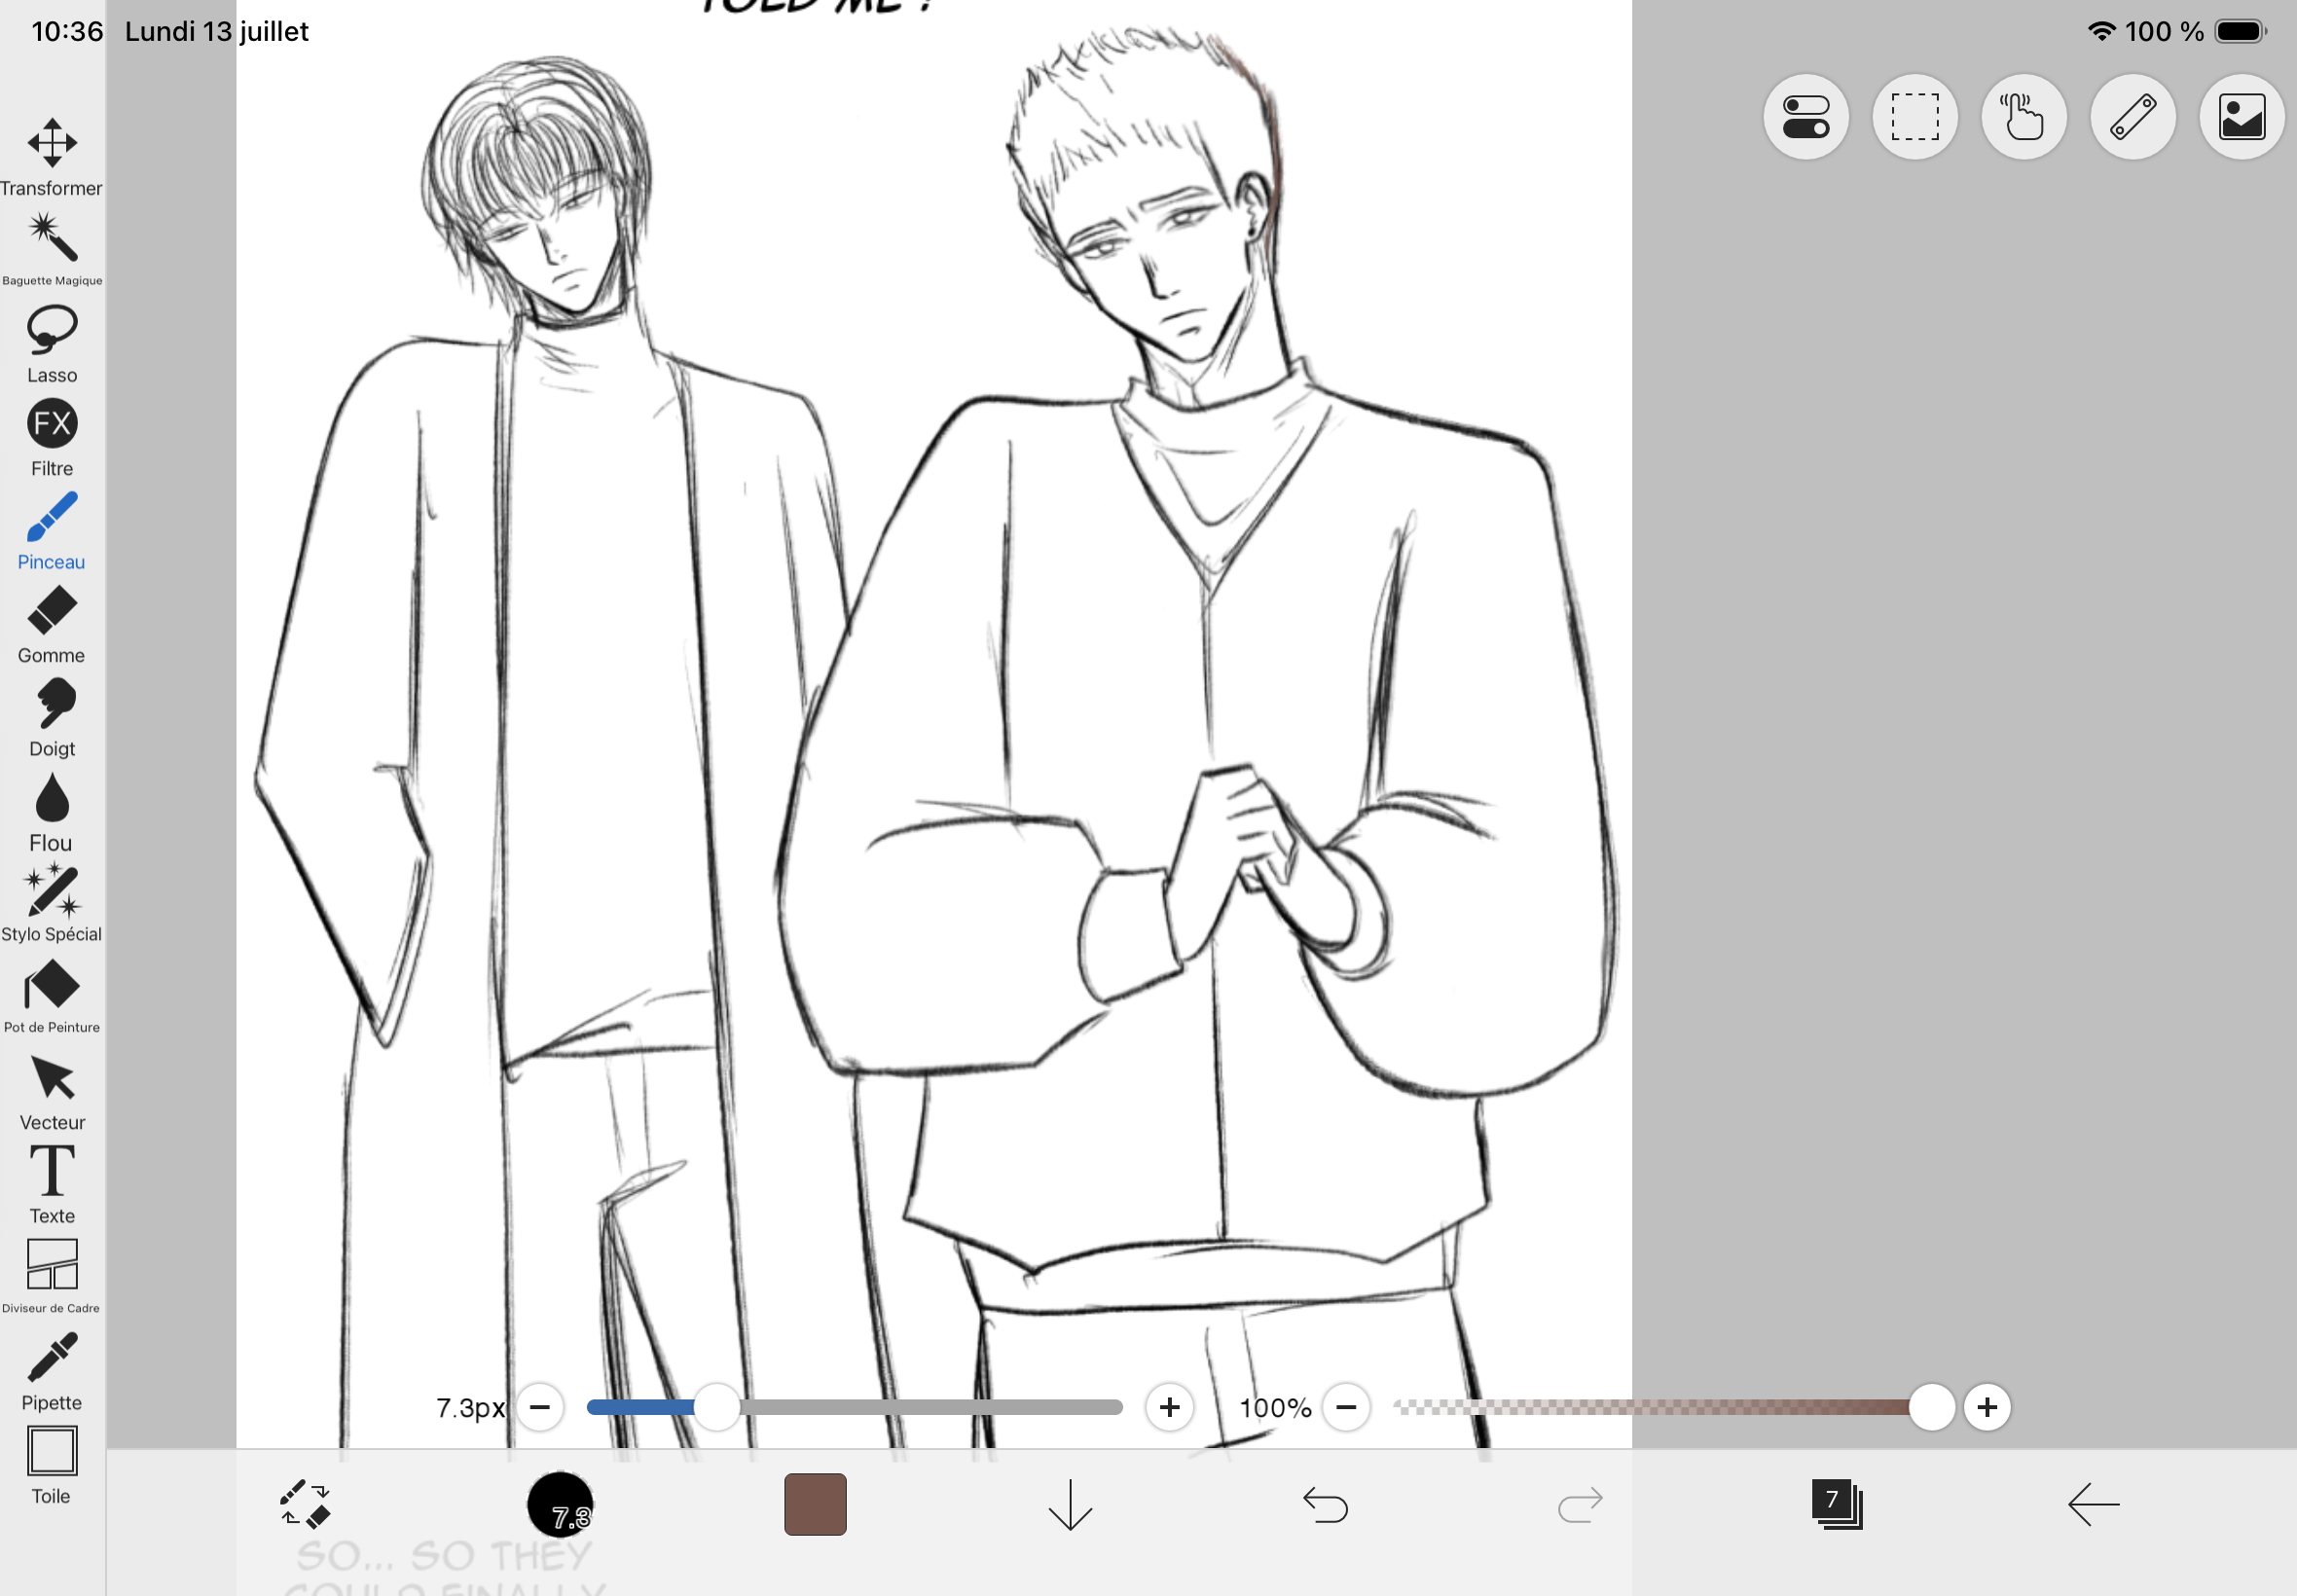Undo the last stroke
The height and width of the screenshot is (1596, 2297).
(x=1326, y=1504)
